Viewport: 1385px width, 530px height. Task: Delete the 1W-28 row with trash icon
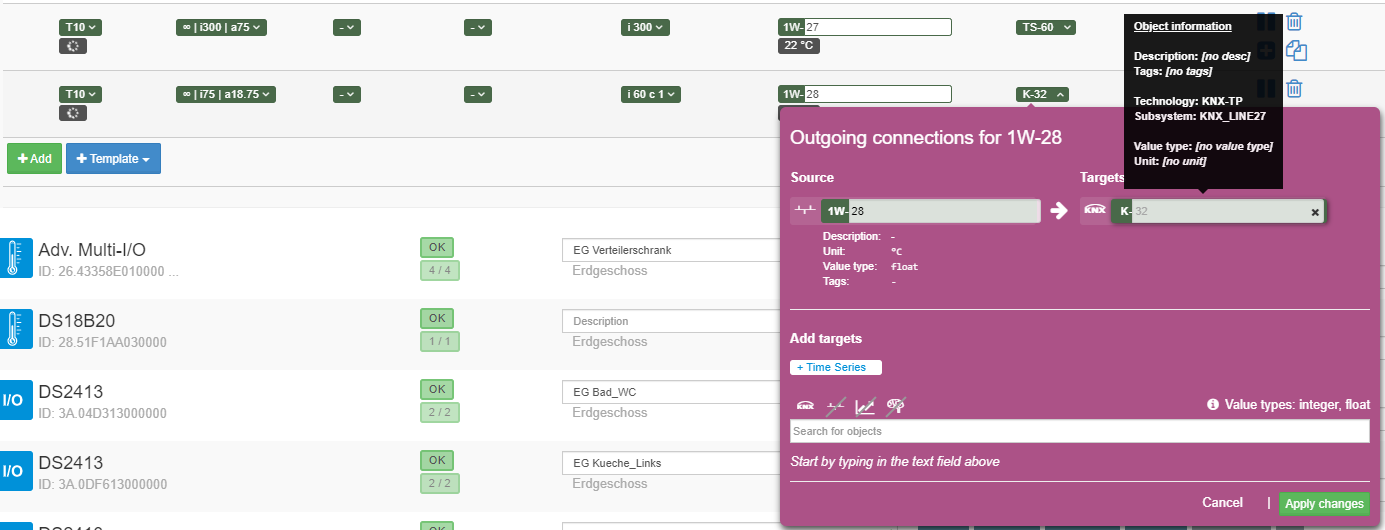tap(1294, 89)
